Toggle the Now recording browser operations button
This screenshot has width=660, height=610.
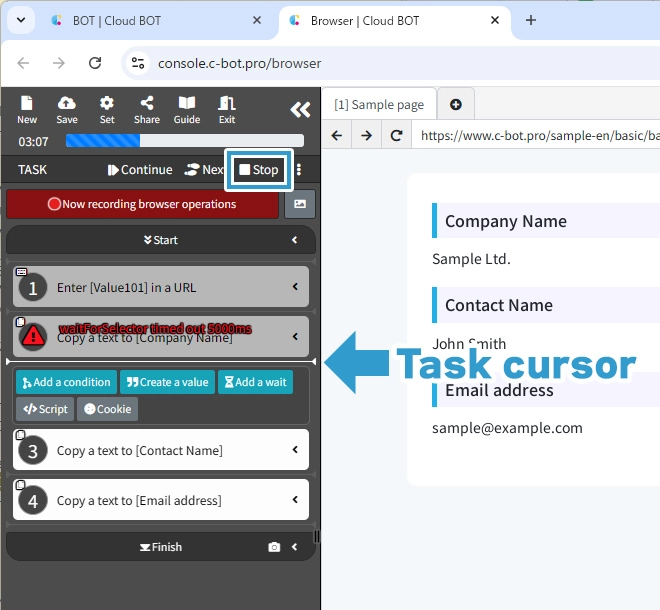tap(142, 204)
